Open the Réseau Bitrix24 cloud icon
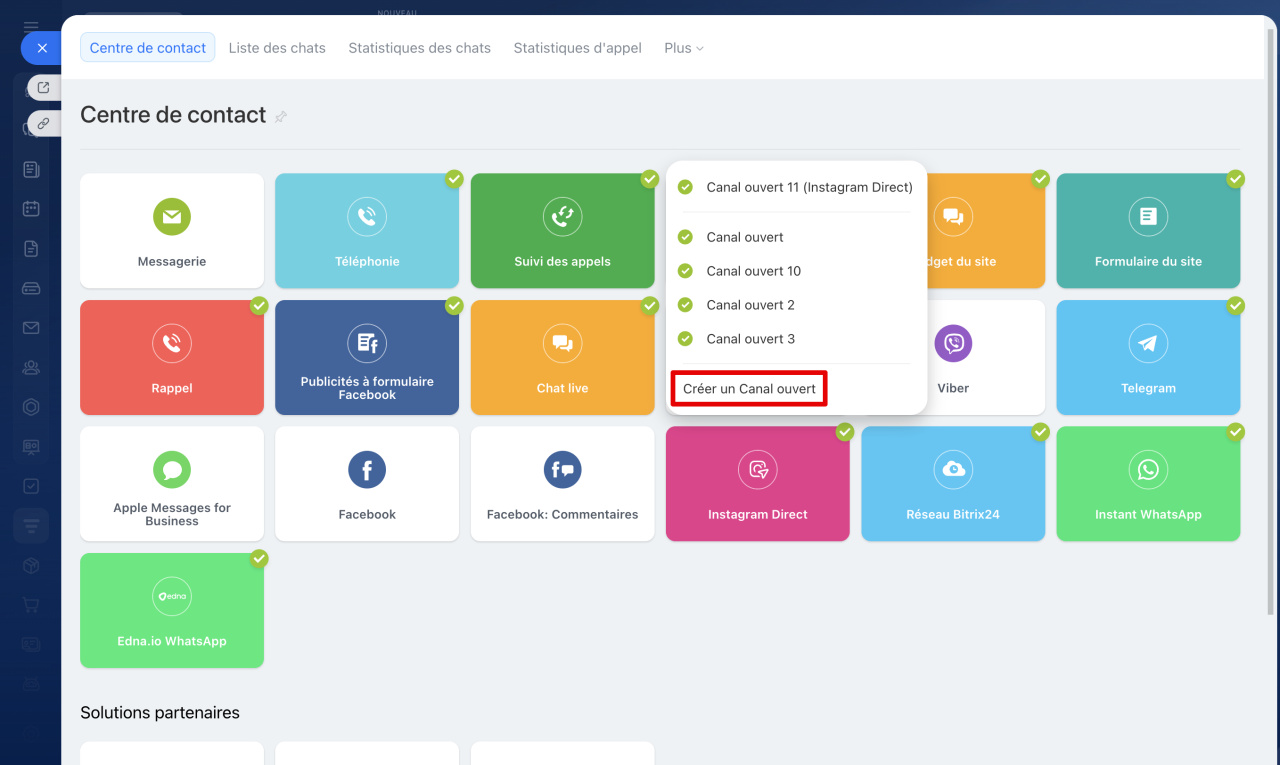This screenshot has height=765, width=1280. point(953,469)
